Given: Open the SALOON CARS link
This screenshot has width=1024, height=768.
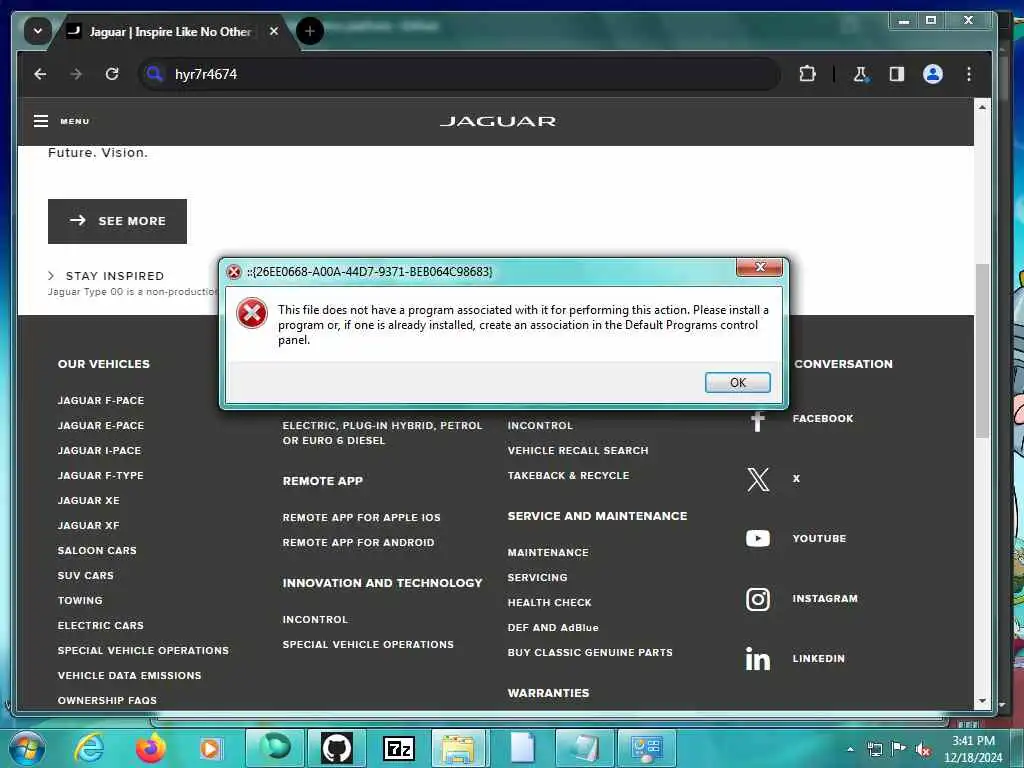Looking at the screenshot, I should pyautogui.click(x=97, y=550).
